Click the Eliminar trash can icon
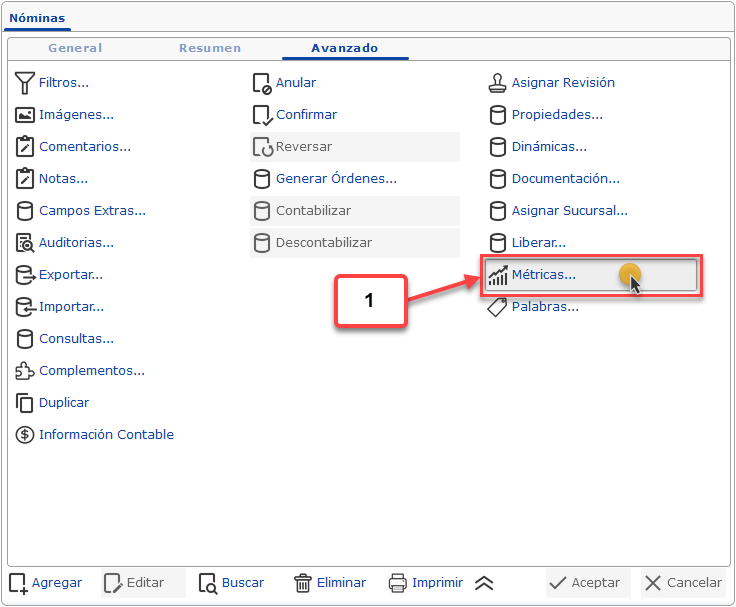The image size is (736, 607). click(x=302, y=583)
